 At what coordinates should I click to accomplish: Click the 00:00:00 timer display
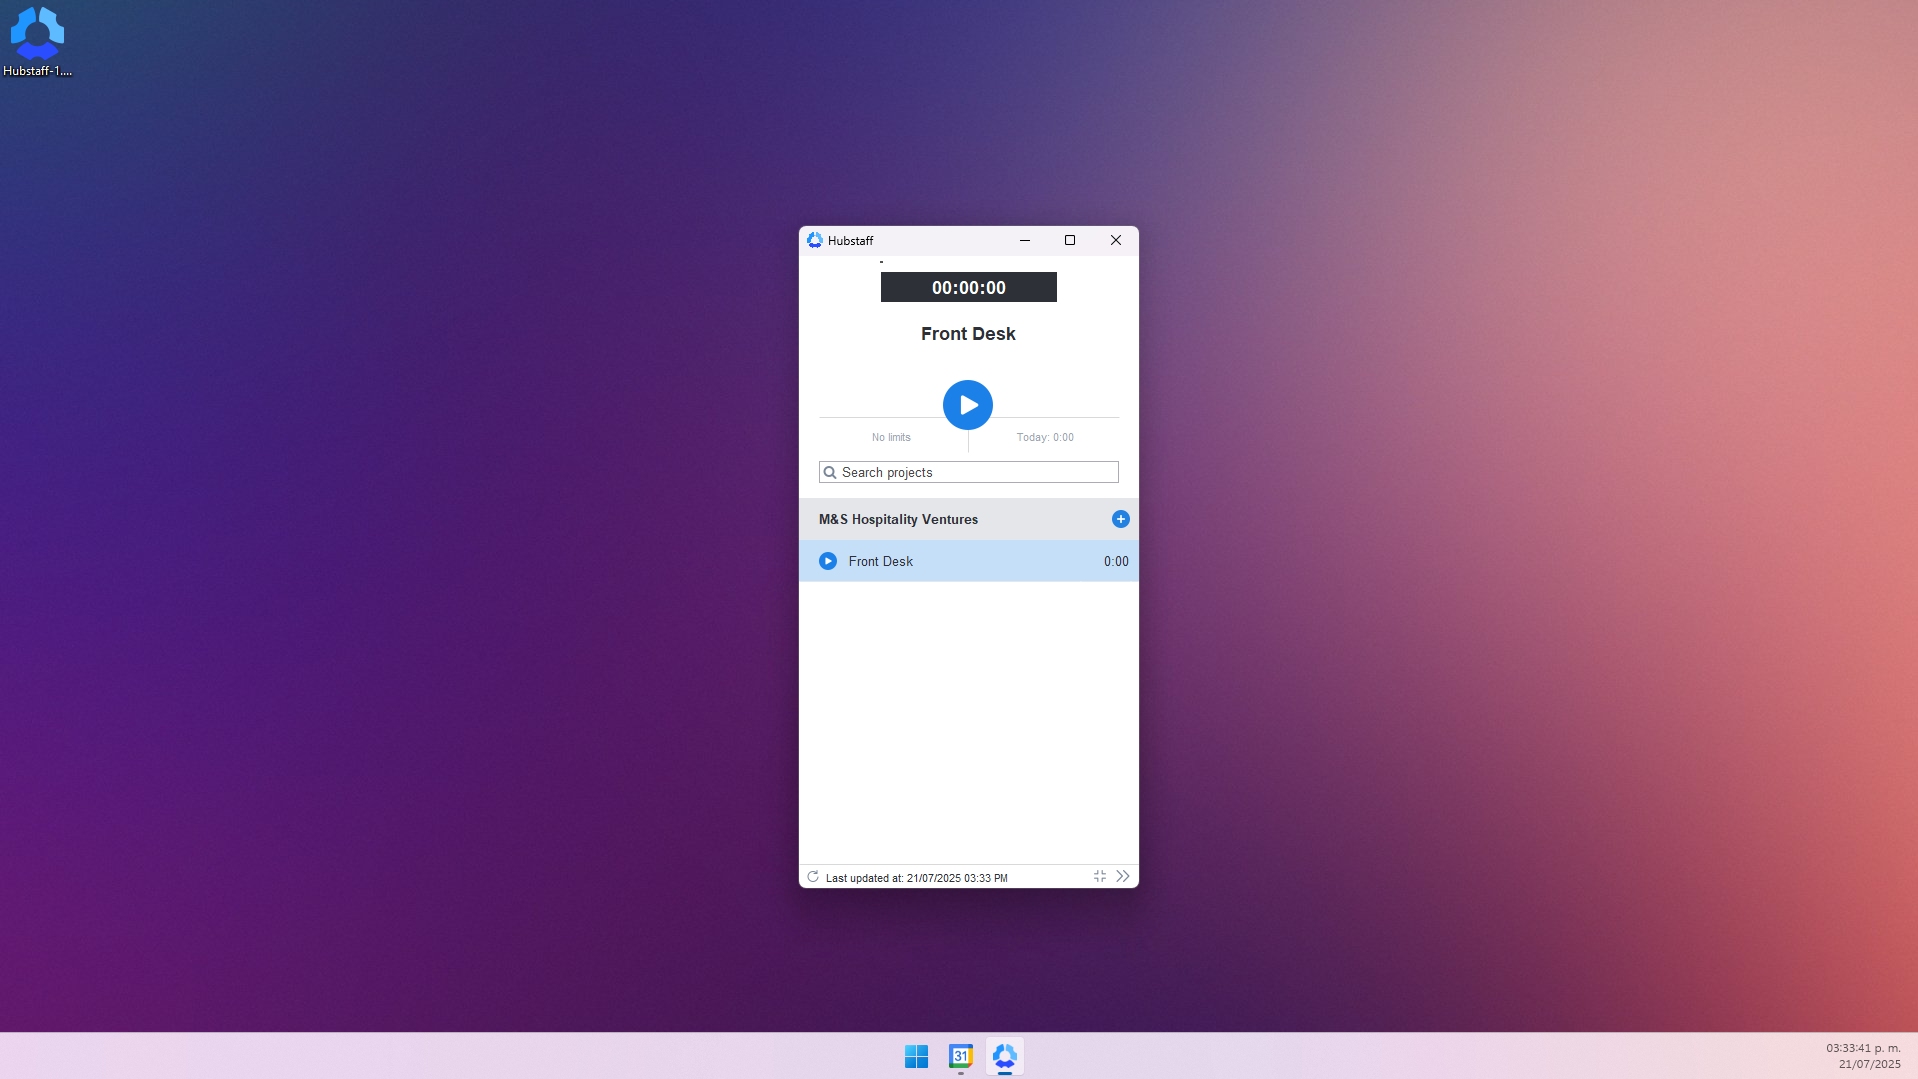point(968,287)
